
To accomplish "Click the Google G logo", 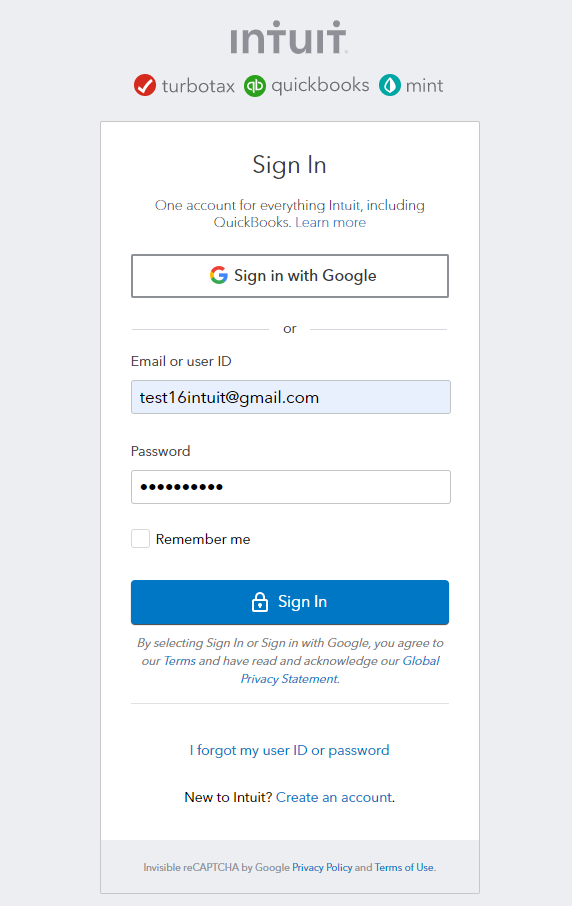I will 219,275.
